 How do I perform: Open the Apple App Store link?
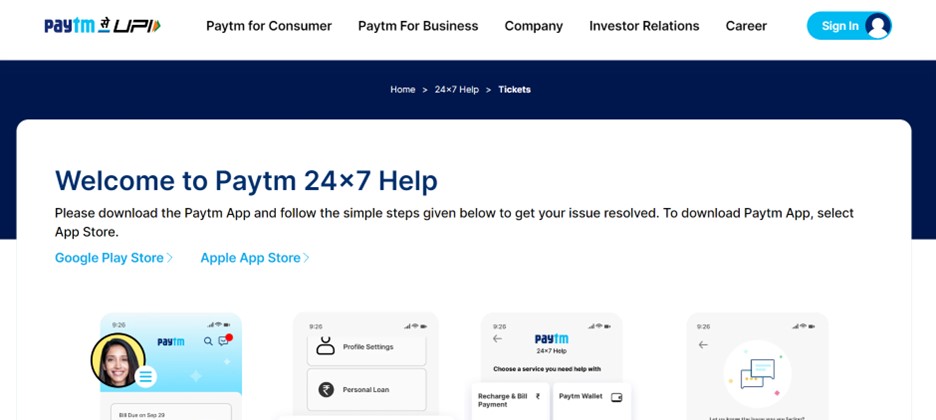click(251, 258)
